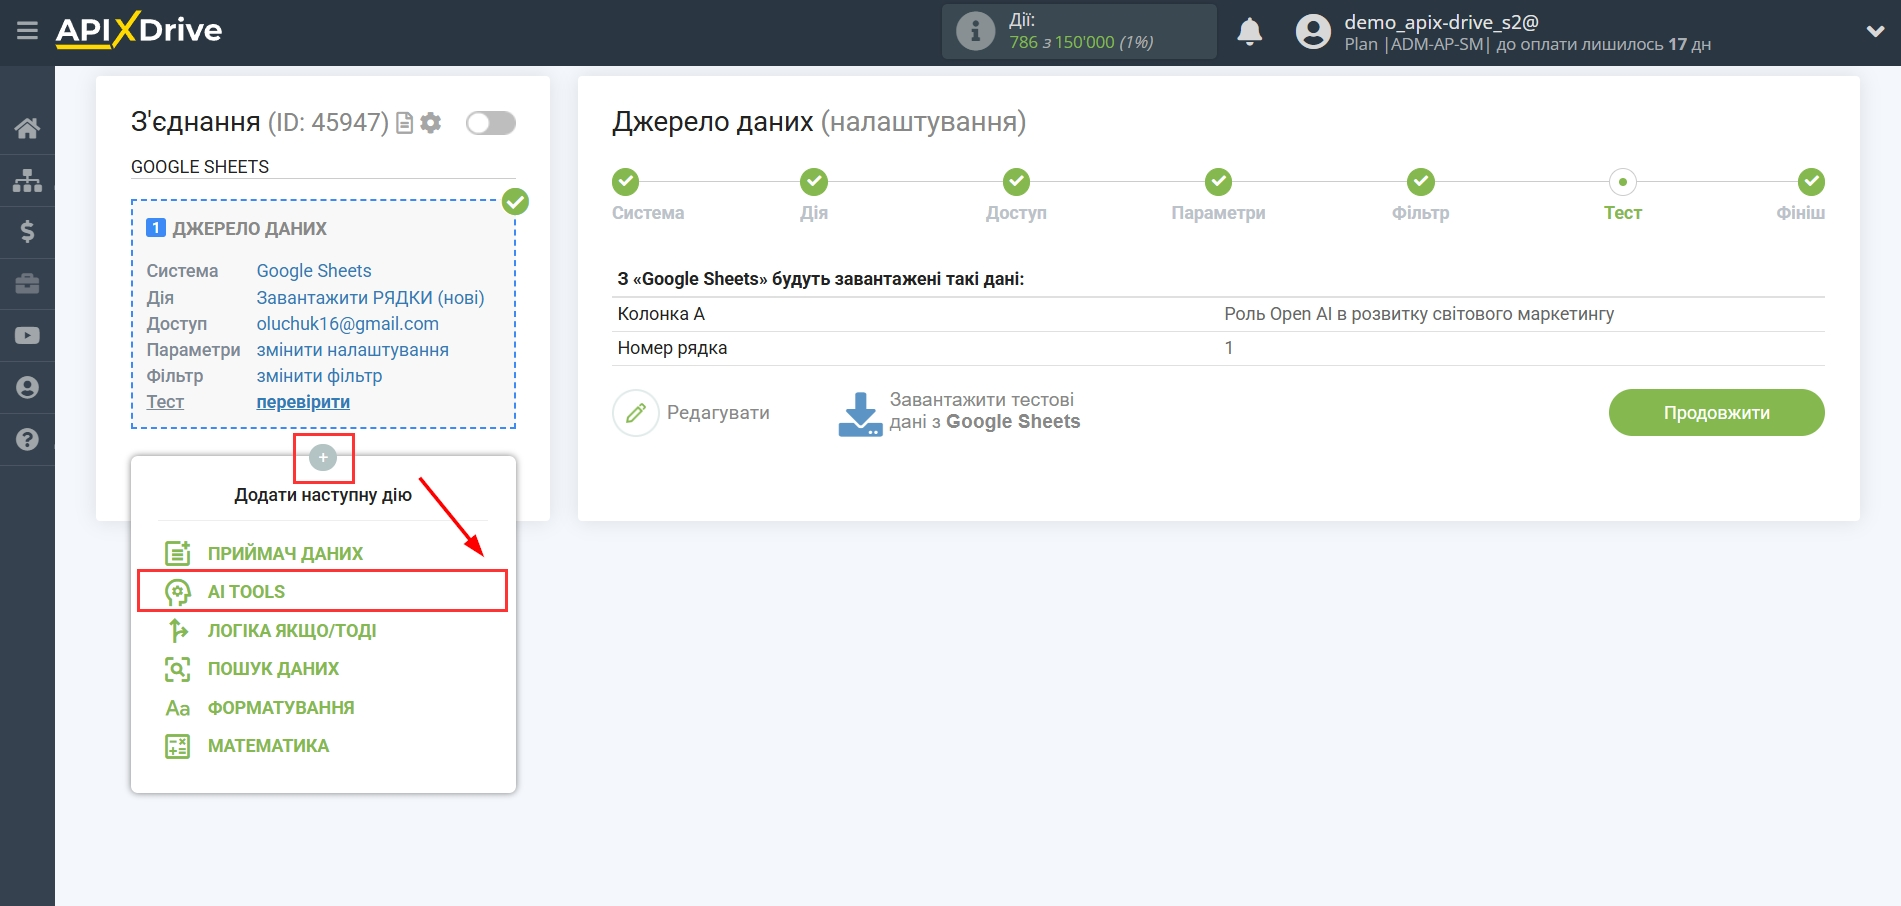The width and height of the screenshot is (1901, 906).
Task: Click the demo_apix-drive_s2@ account name
Action: [x=1441, y=22]
